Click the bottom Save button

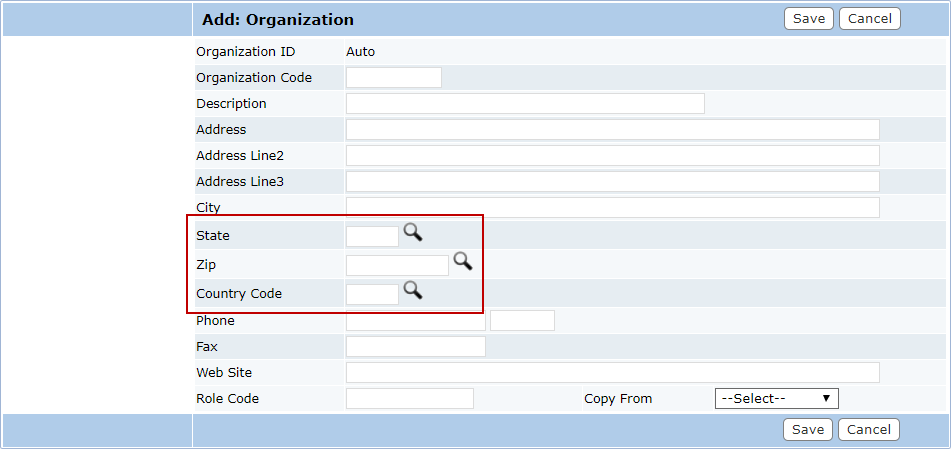tap(808, 430)
